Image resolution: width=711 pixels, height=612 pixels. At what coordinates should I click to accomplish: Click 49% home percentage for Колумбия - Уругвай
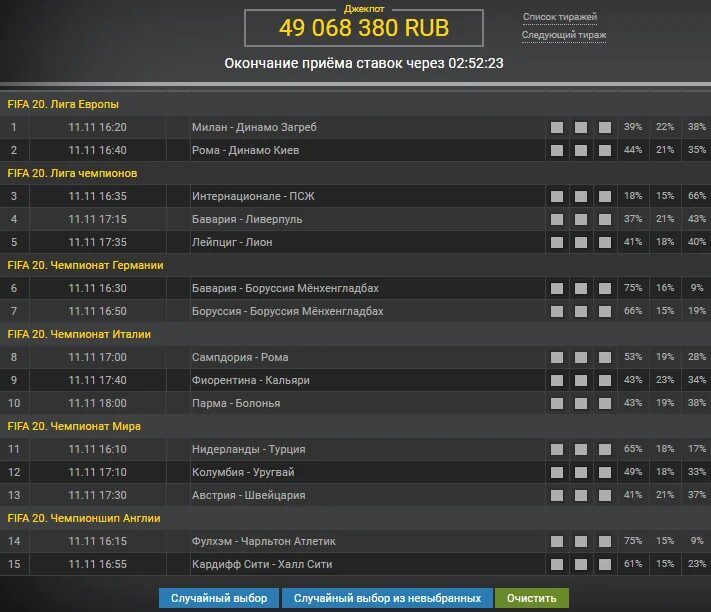(633, 472)
